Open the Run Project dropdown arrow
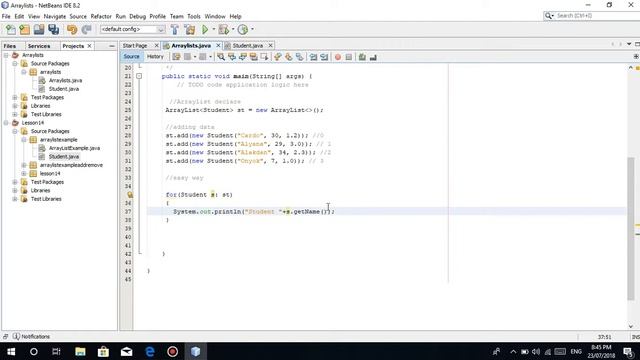640x360 pixels. pos(213,29)
